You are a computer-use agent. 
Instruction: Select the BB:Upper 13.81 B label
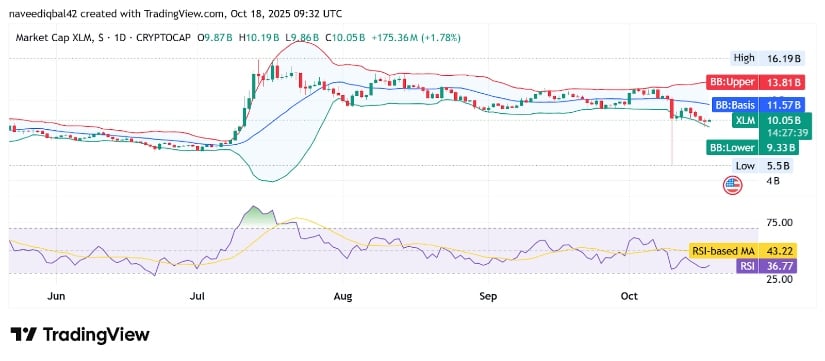(x=755, y=82)
